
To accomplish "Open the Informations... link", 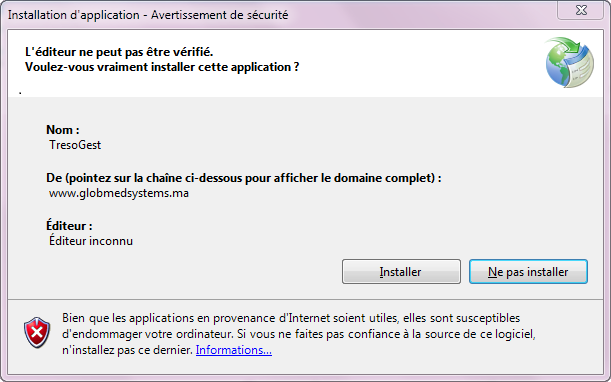I will (x=234, y=350).
